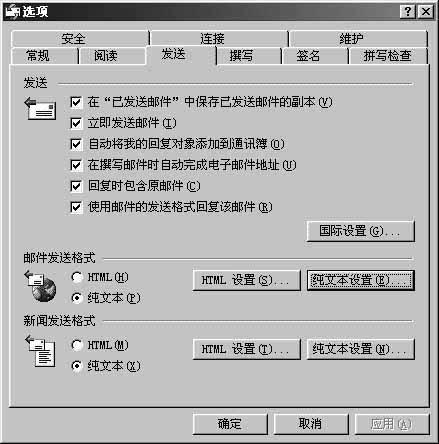Image resolution: width=439 pixels, height=444 pixels.
Task: Disable auto-complete email addresses checkbox
Action: tap(76, 165)
